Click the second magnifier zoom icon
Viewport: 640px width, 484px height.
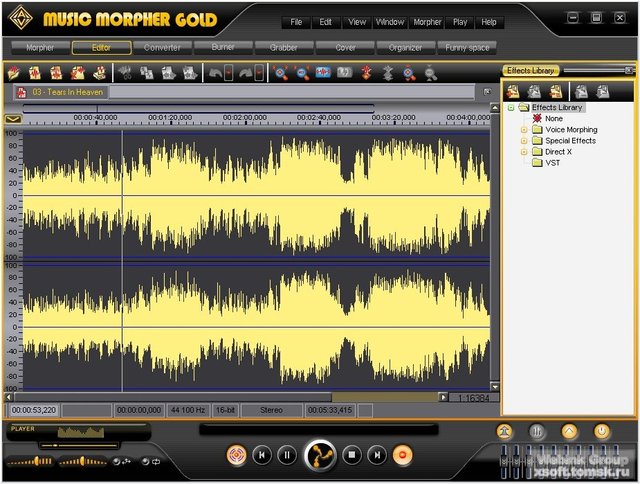(x=302, y=73)
